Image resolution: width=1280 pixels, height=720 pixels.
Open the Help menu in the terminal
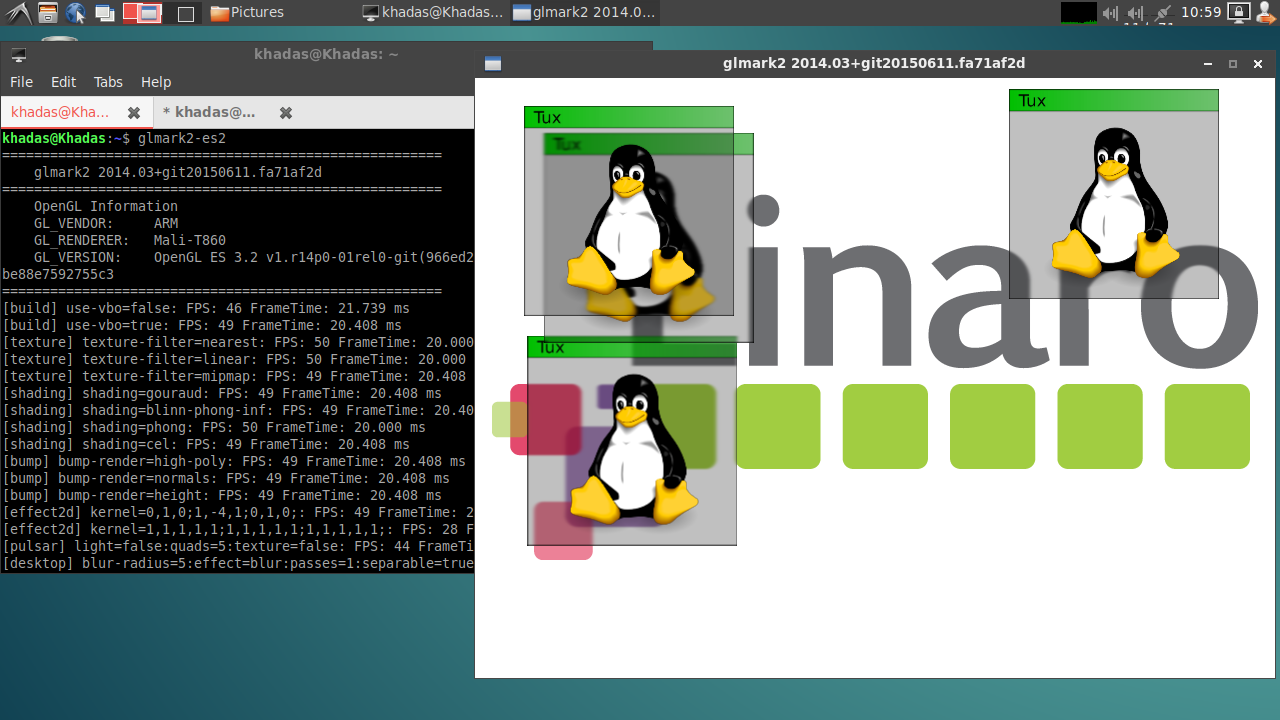click(x=156, y=82)
